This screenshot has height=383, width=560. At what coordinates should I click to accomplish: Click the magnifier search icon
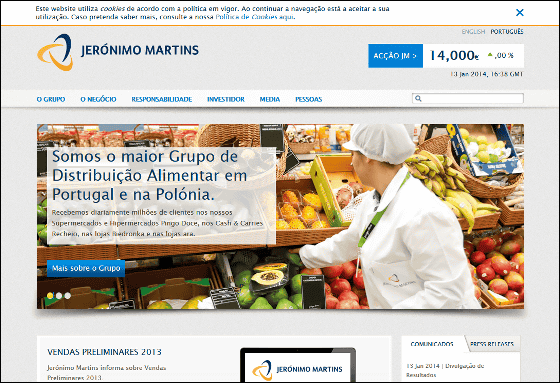[x=419, y=98]
